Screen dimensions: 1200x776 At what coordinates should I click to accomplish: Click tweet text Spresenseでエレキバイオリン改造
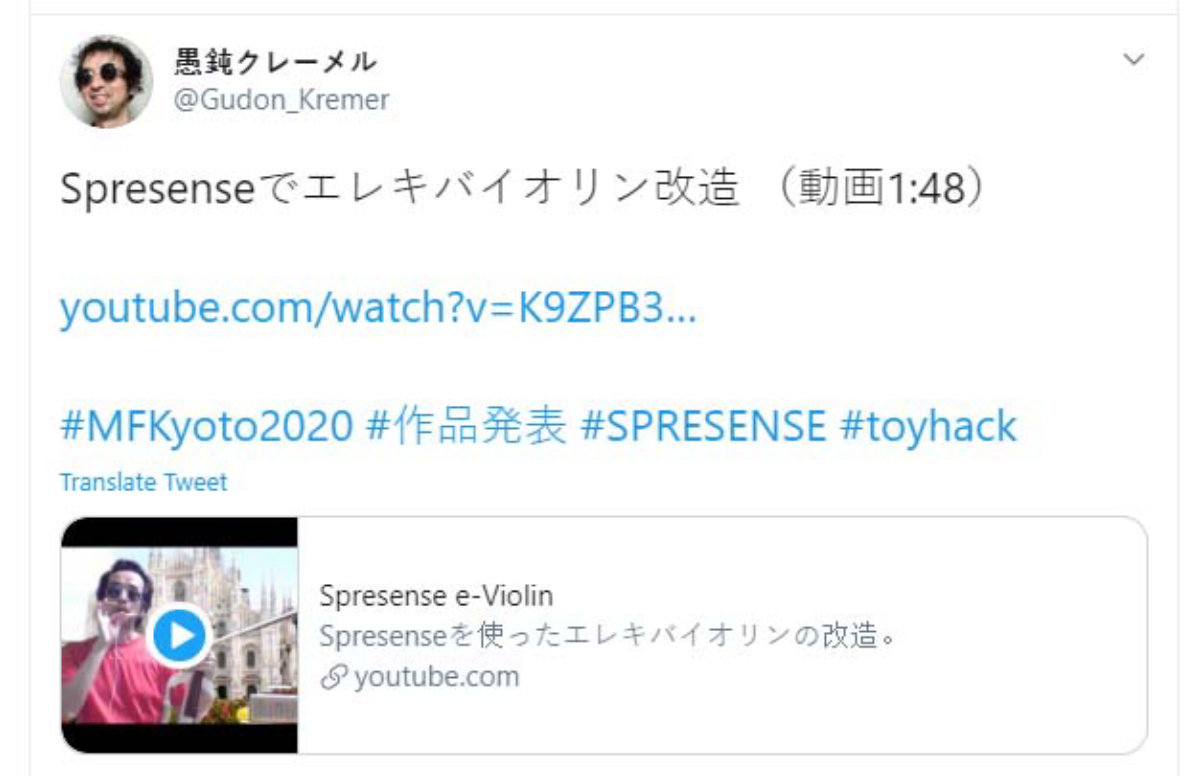tap(399, 189)
